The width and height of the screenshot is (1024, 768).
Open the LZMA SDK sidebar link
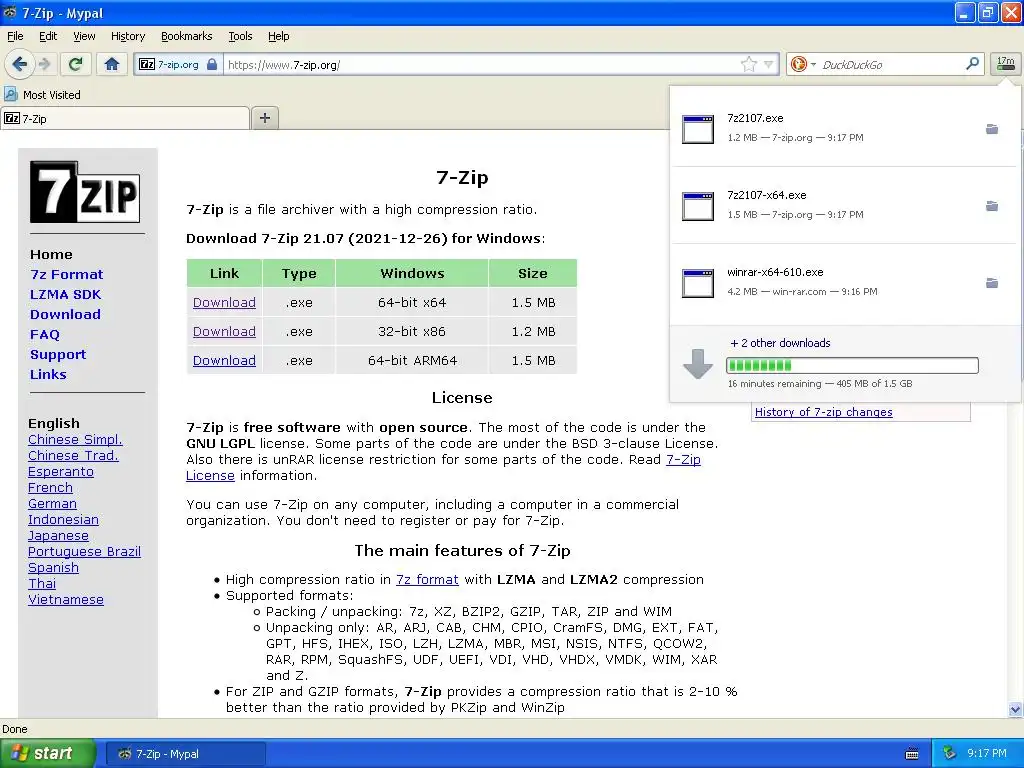tap(65, 295)
